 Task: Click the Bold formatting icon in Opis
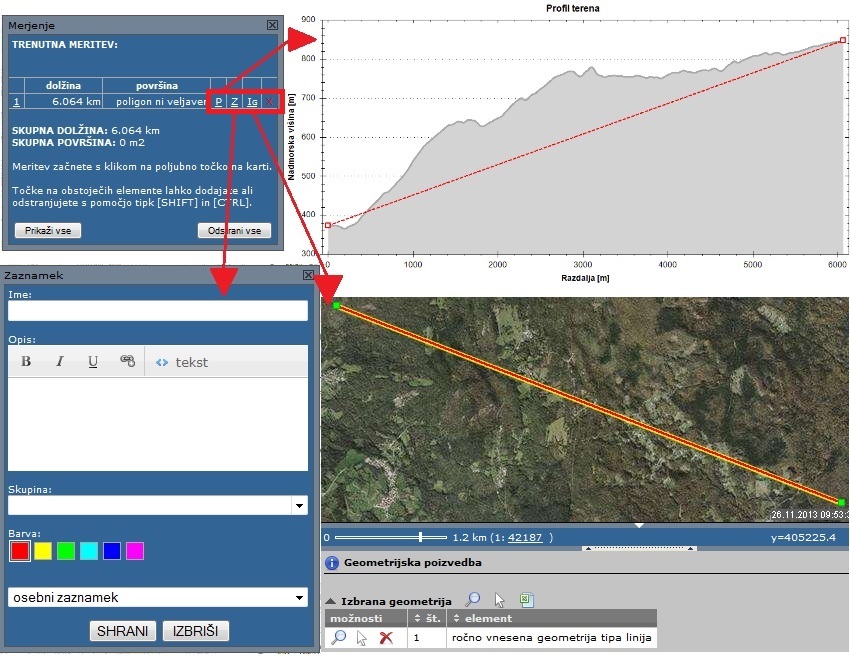point(27,362)
